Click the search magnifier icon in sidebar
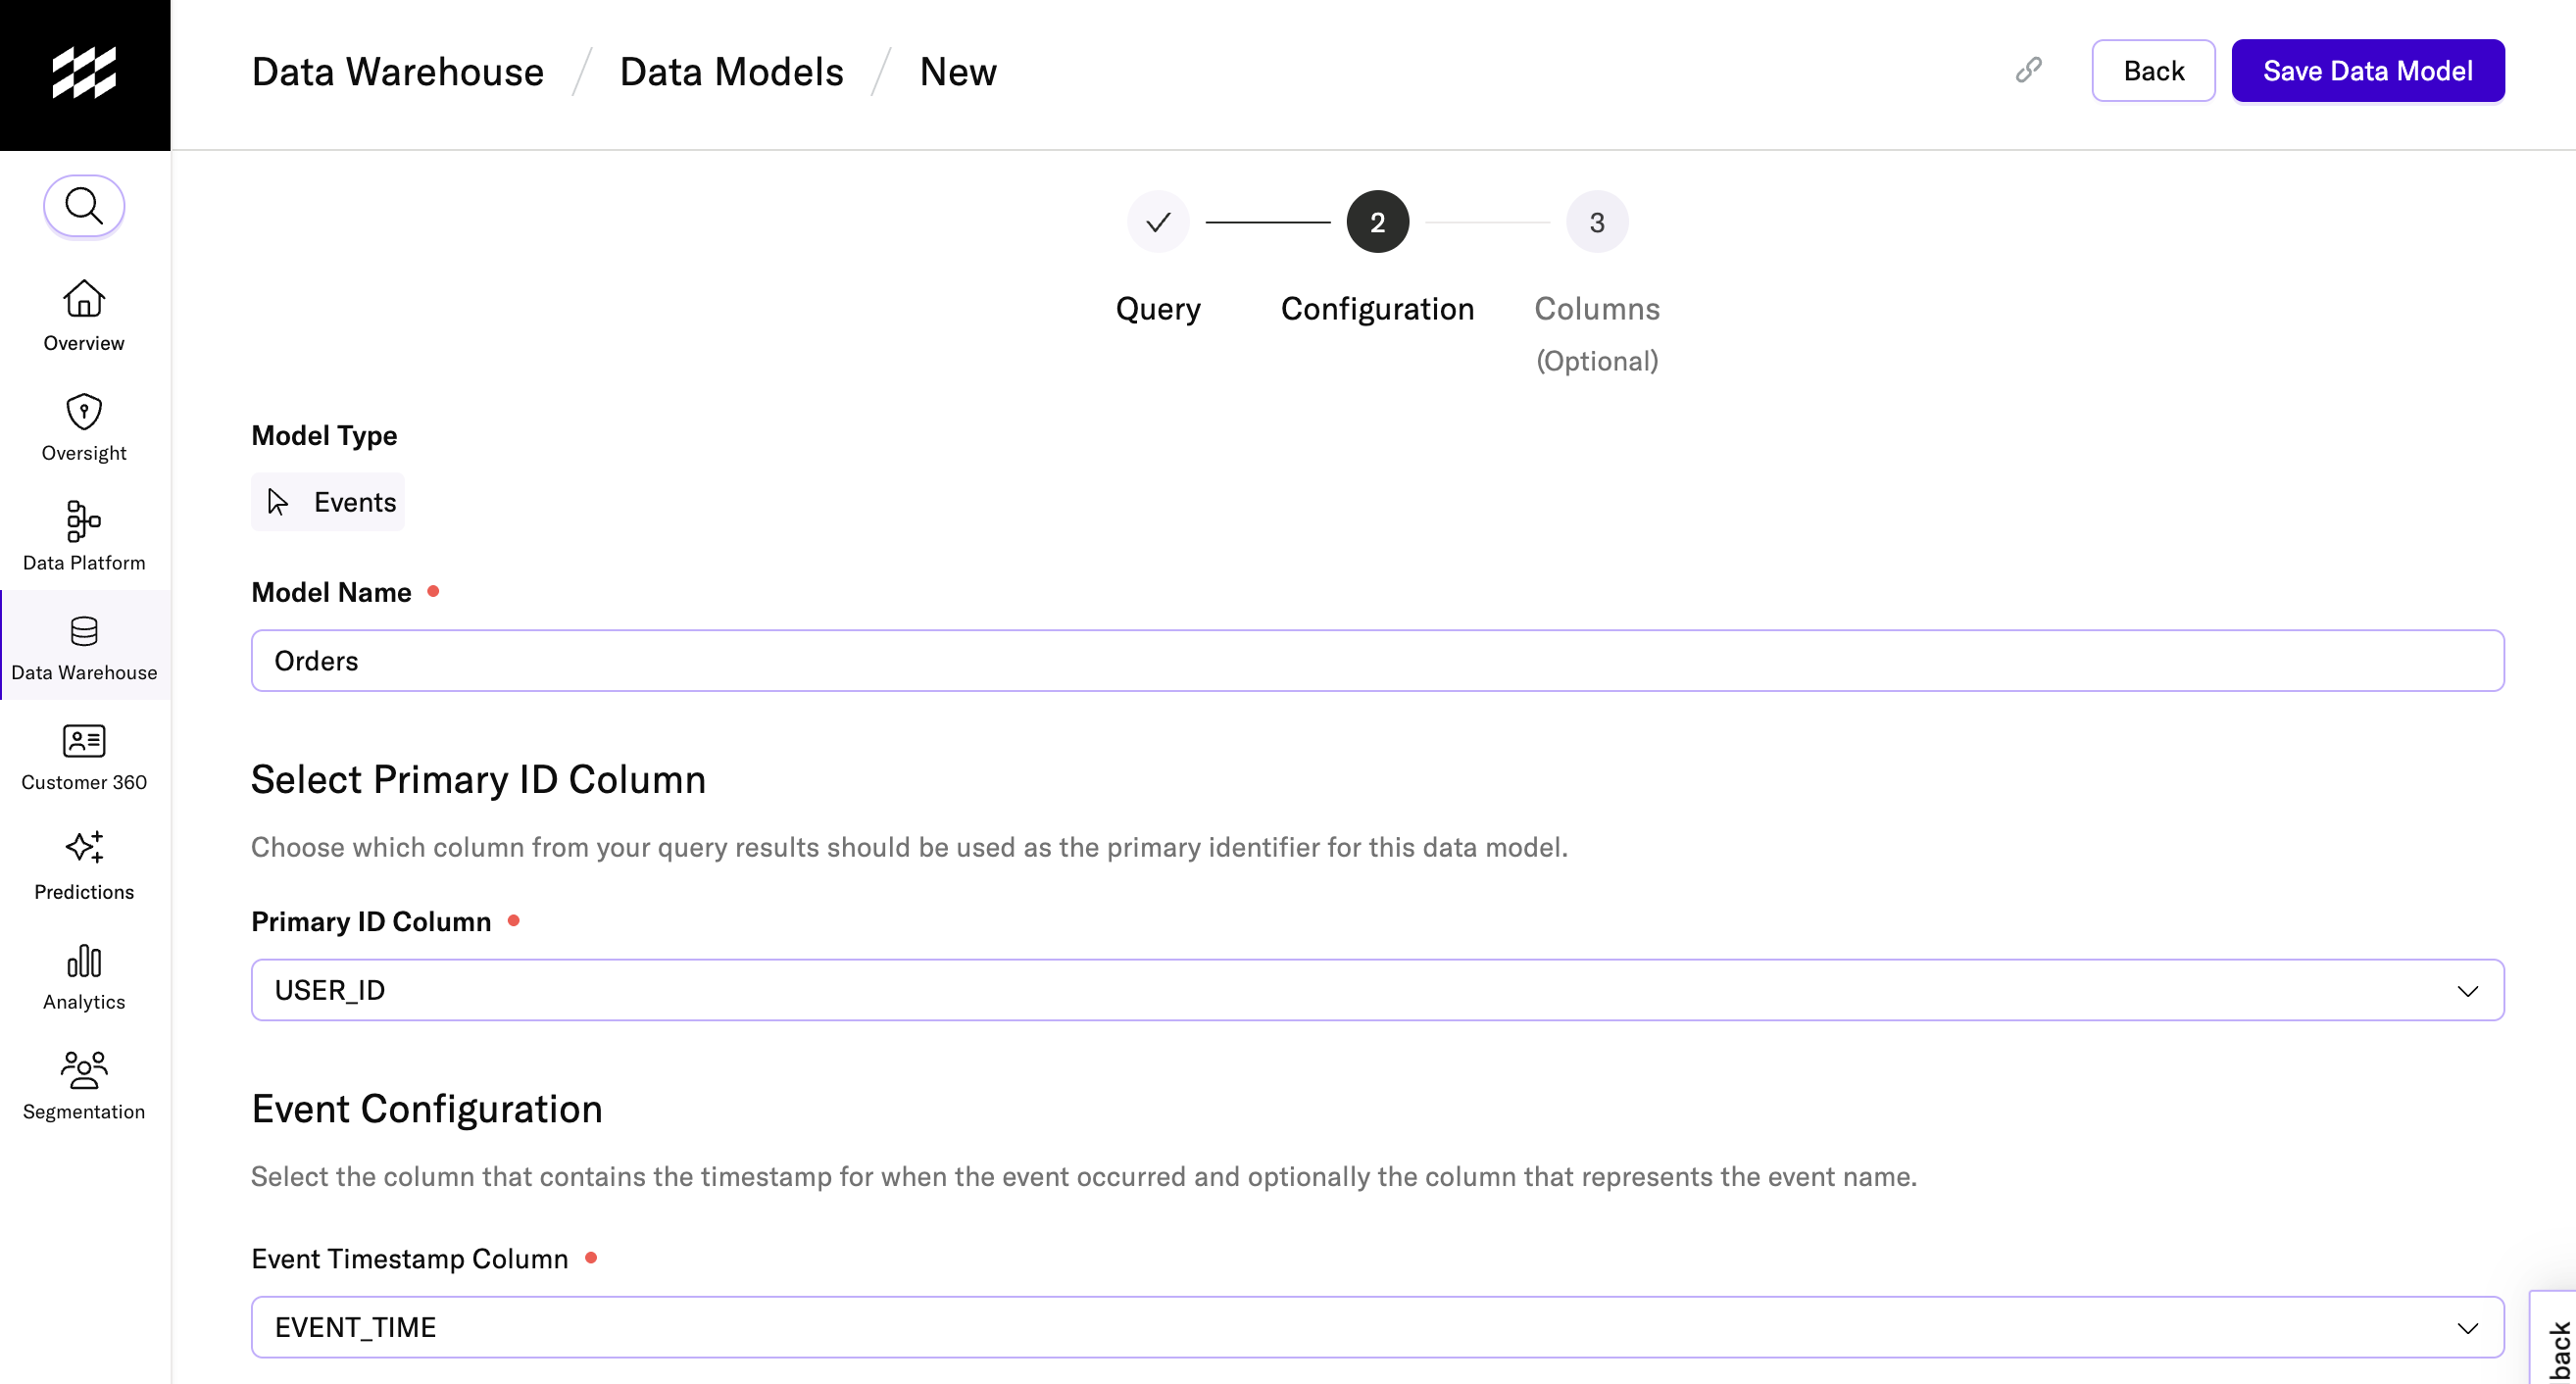Viewport: 2576px width, 1384px height. (84, 206)
